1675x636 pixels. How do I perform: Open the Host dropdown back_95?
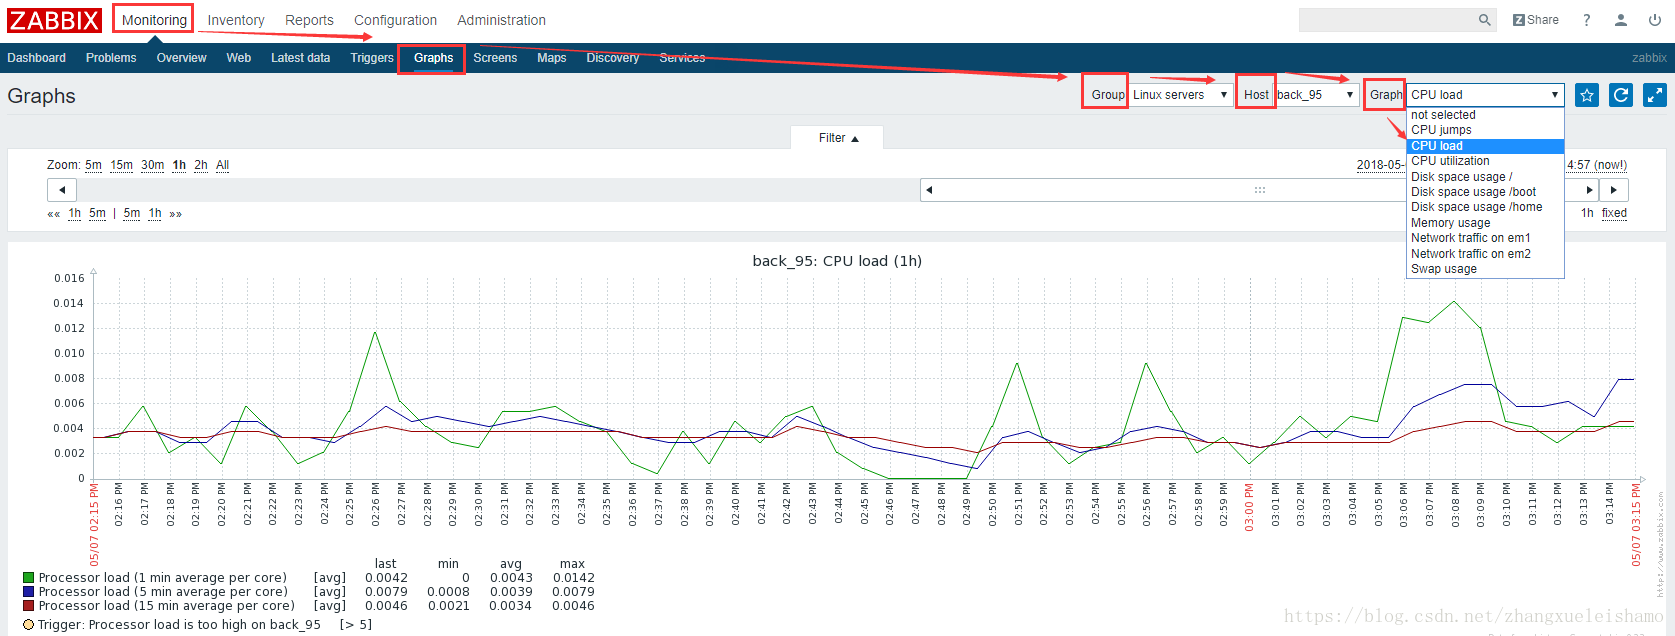pyautogui.click(x=1316, y=95)
